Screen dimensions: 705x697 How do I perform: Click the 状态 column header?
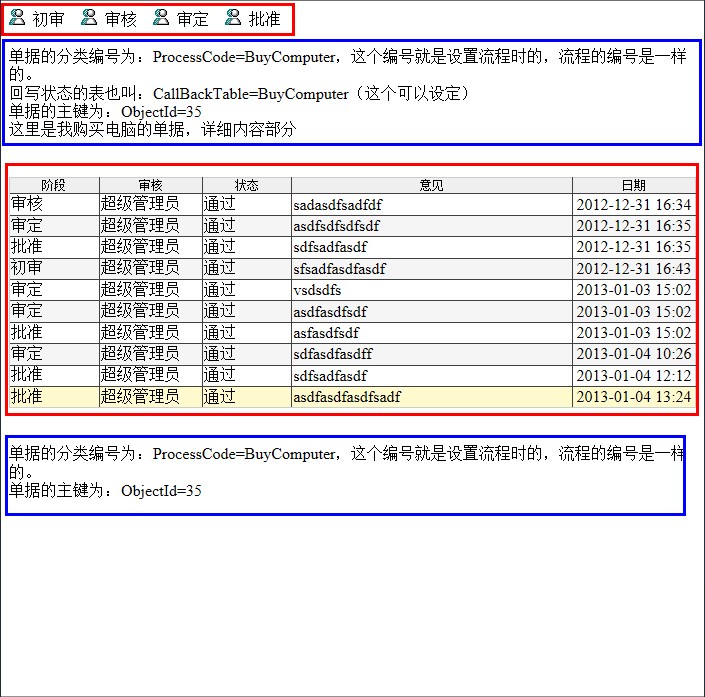coord(247,185)
